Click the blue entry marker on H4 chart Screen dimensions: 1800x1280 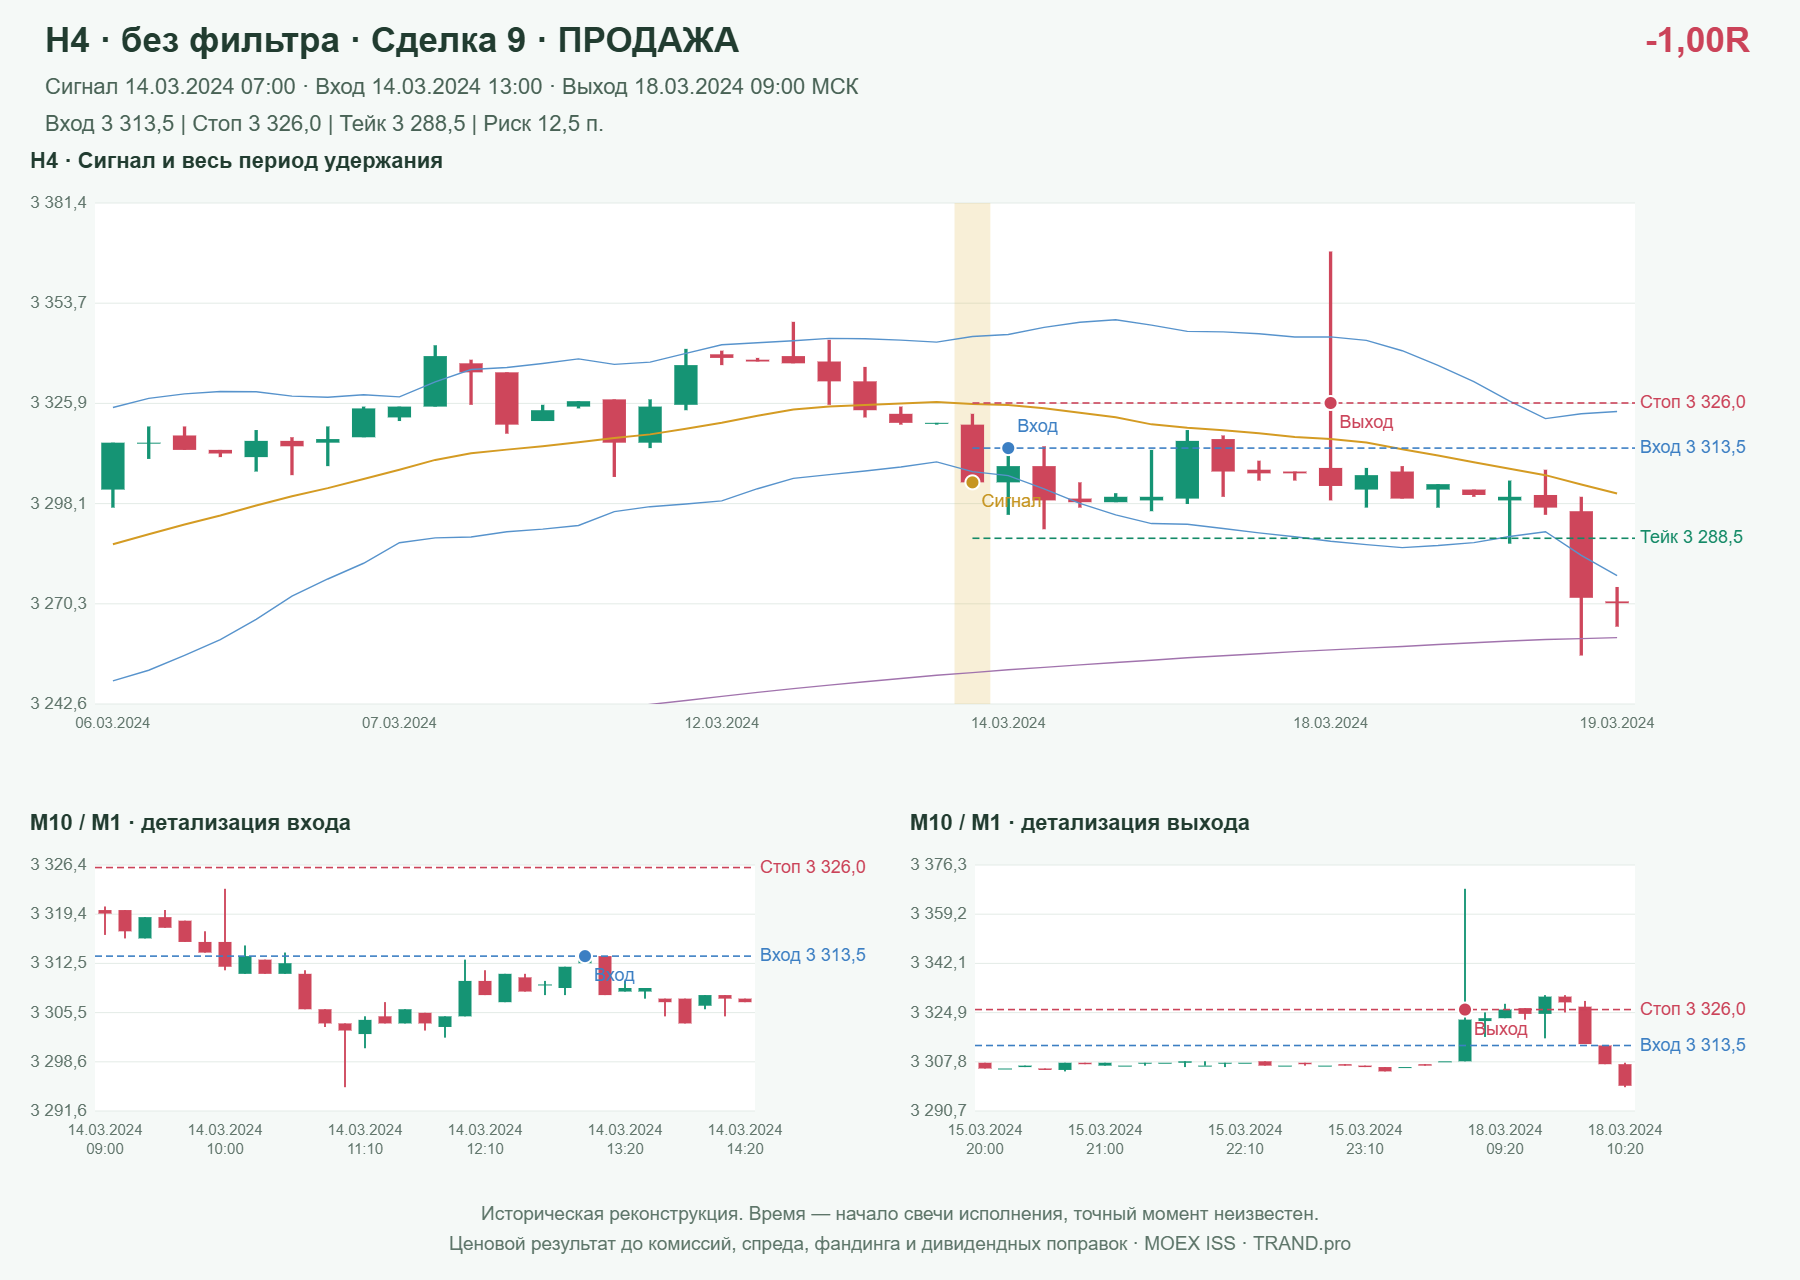coord(1008,448)
